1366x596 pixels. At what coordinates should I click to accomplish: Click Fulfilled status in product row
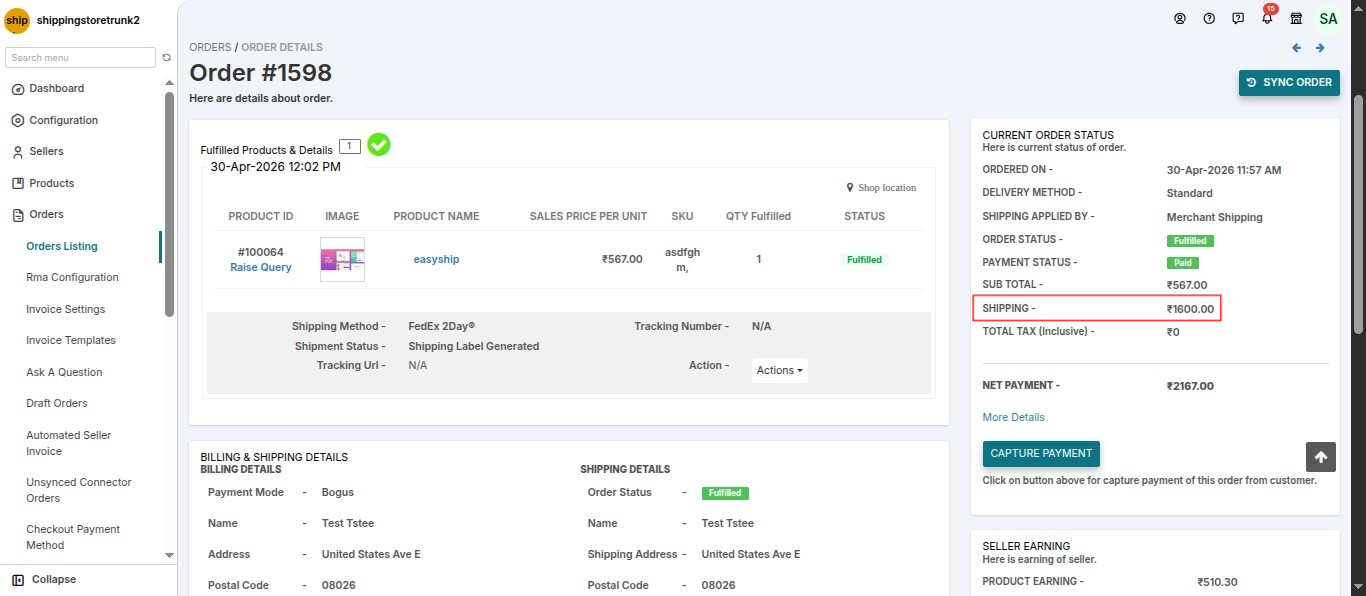click(864, 259)
